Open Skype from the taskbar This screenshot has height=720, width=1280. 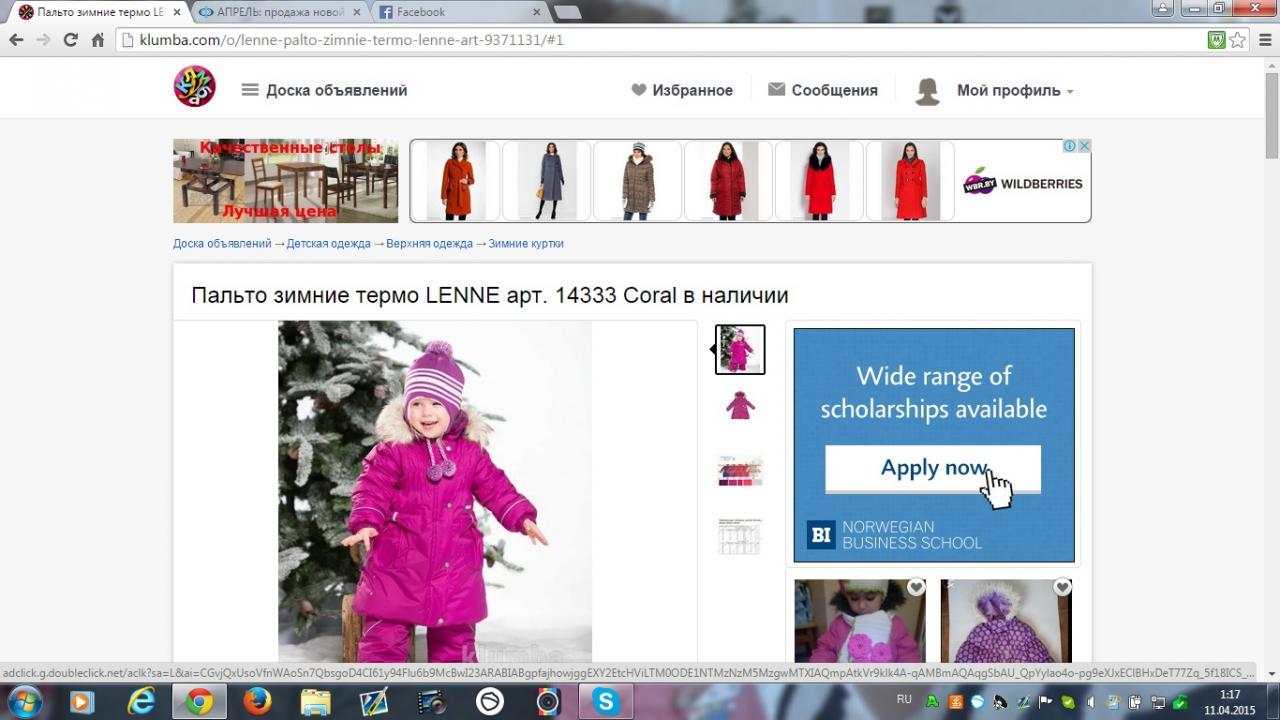pos(605,701)
